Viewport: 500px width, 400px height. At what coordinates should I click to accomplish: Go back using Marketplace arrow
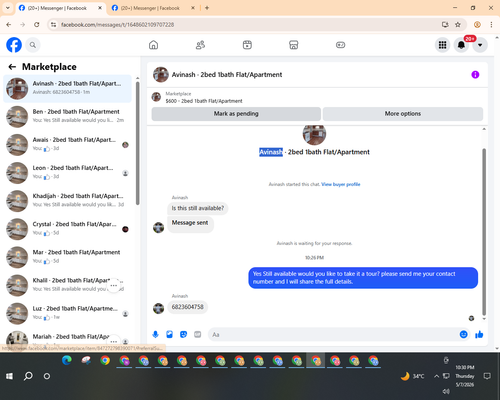pos(12,67)
